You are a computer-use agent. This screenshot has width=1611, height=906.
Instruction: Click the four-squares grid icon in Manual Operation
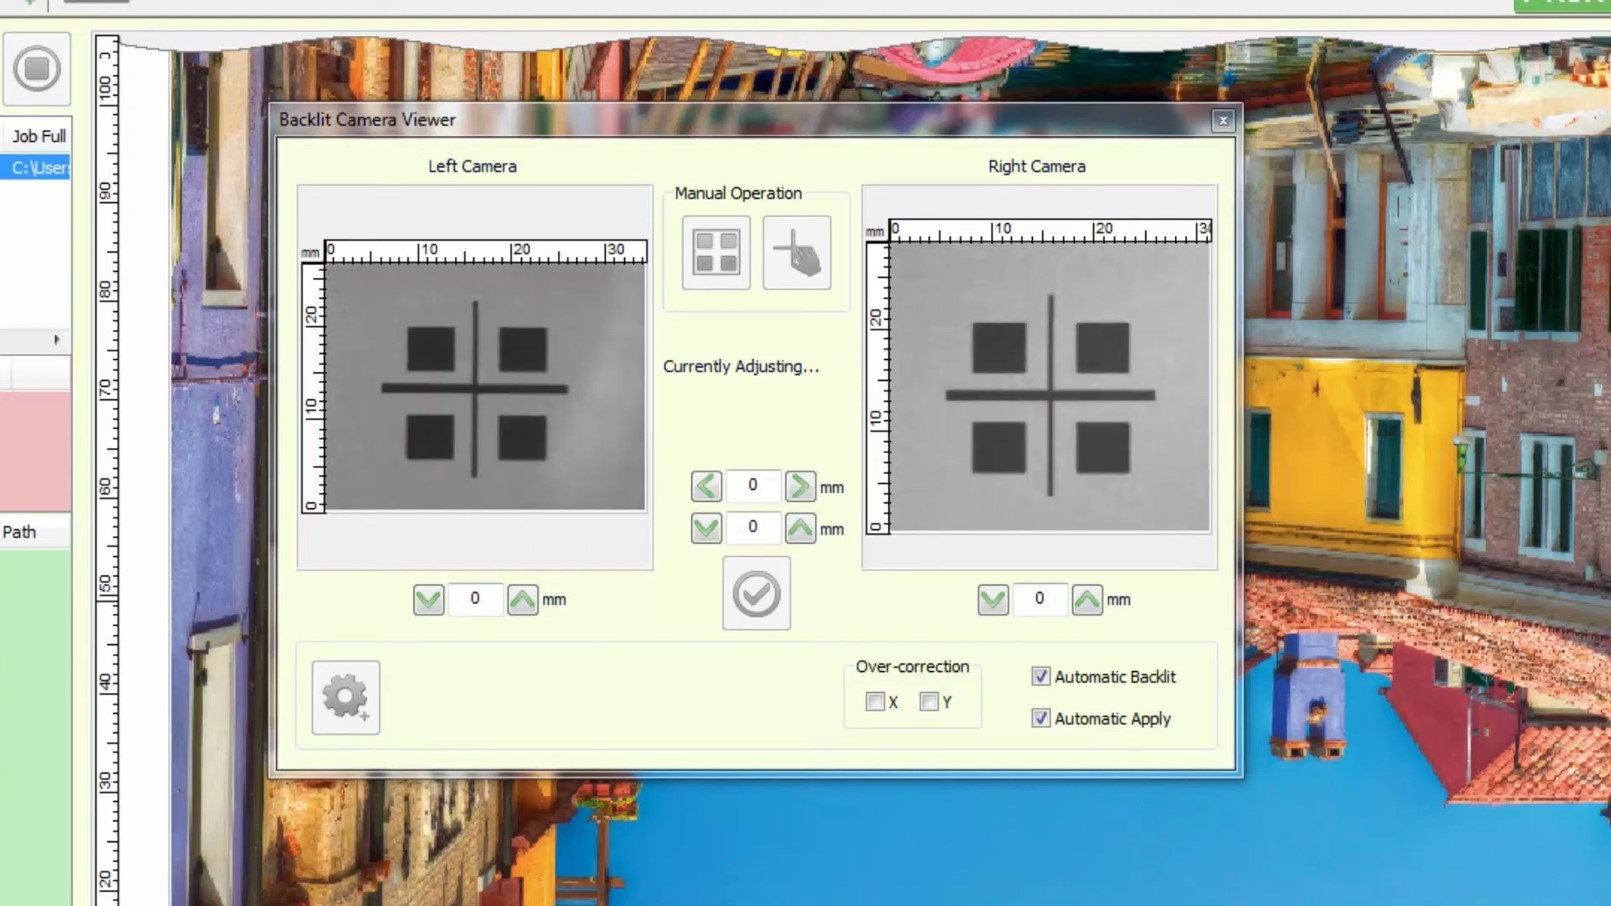[x=716, y=253]
